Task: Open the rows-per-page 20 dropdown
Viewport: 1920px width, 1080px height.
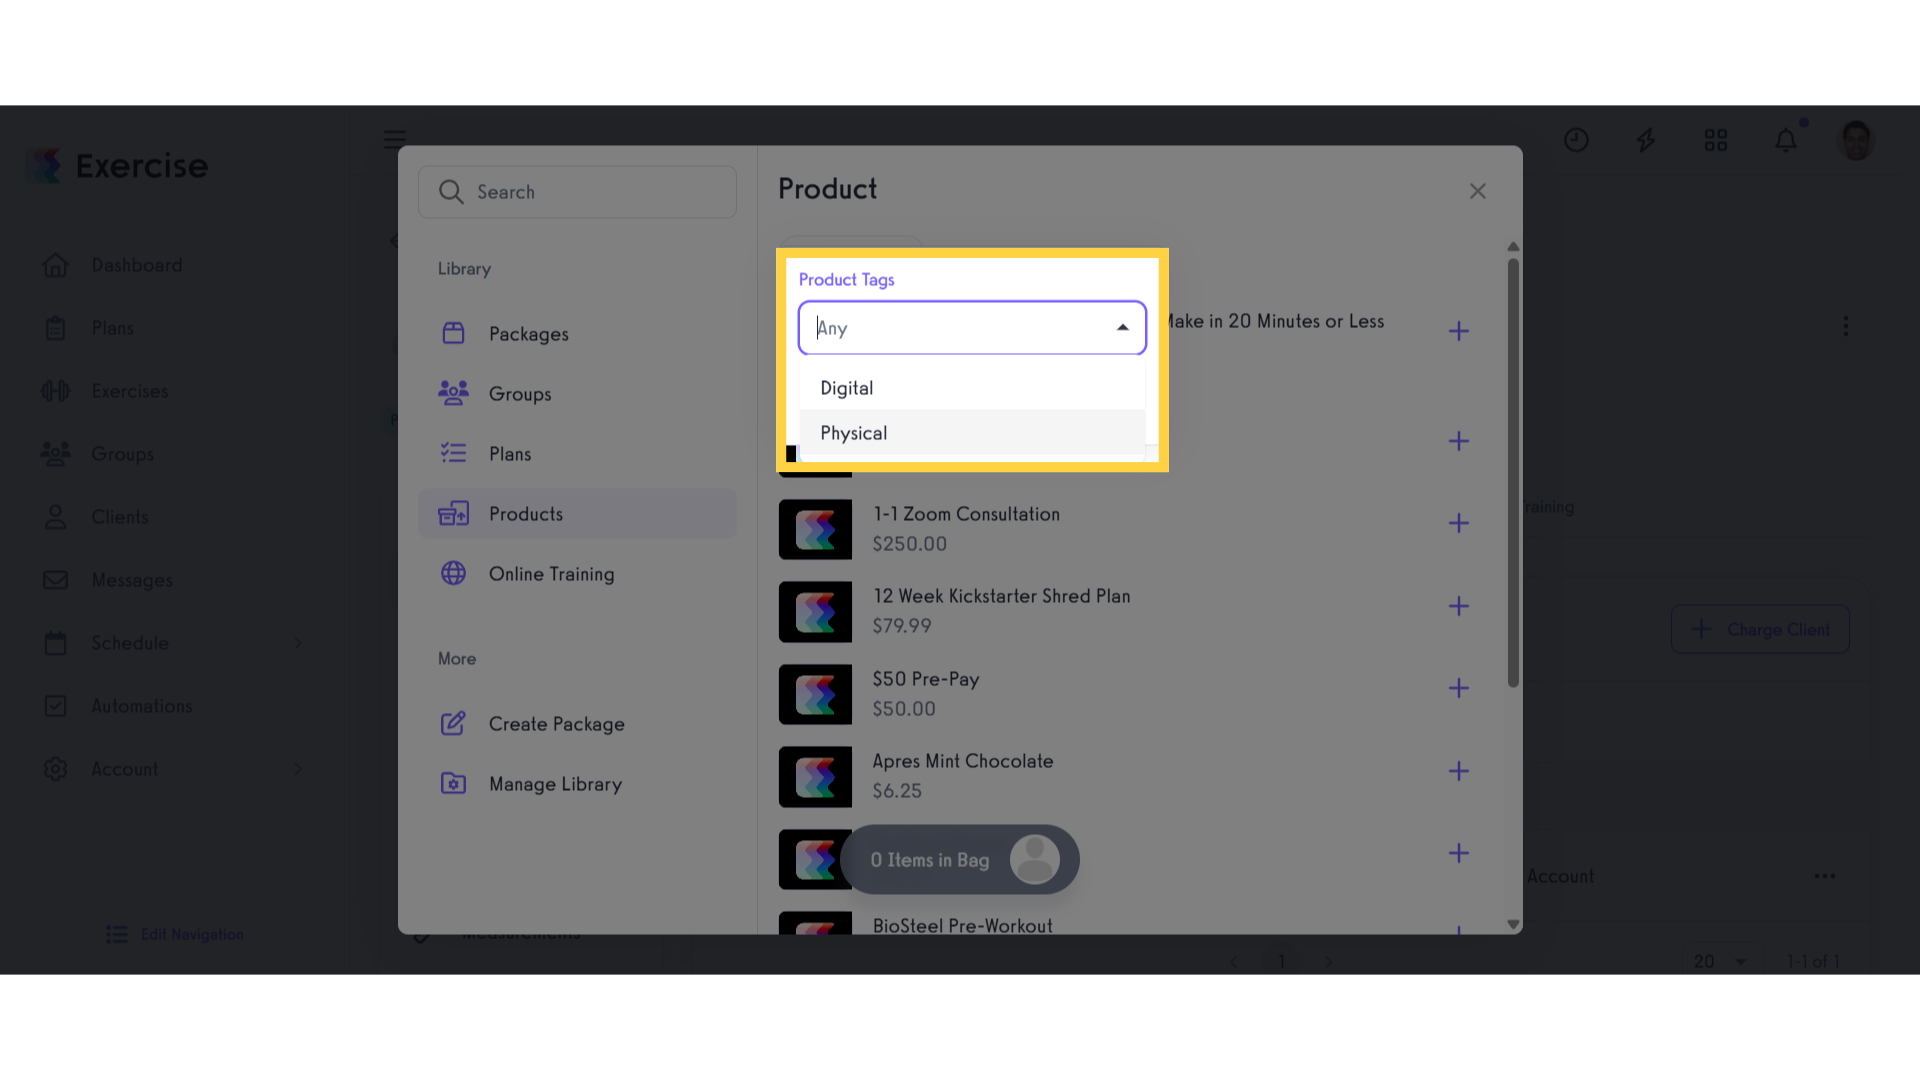Action: (1720, 961)
